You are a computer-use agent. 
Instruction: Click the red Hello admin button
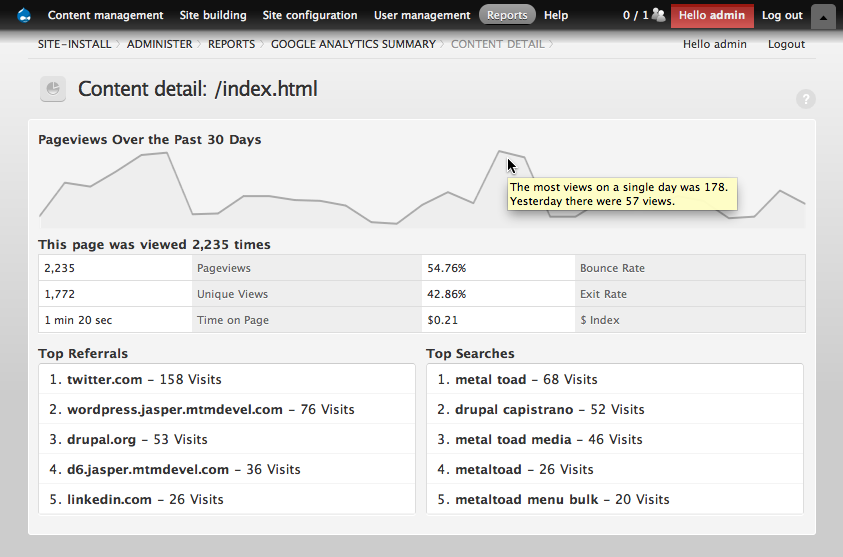coord(712,15)
